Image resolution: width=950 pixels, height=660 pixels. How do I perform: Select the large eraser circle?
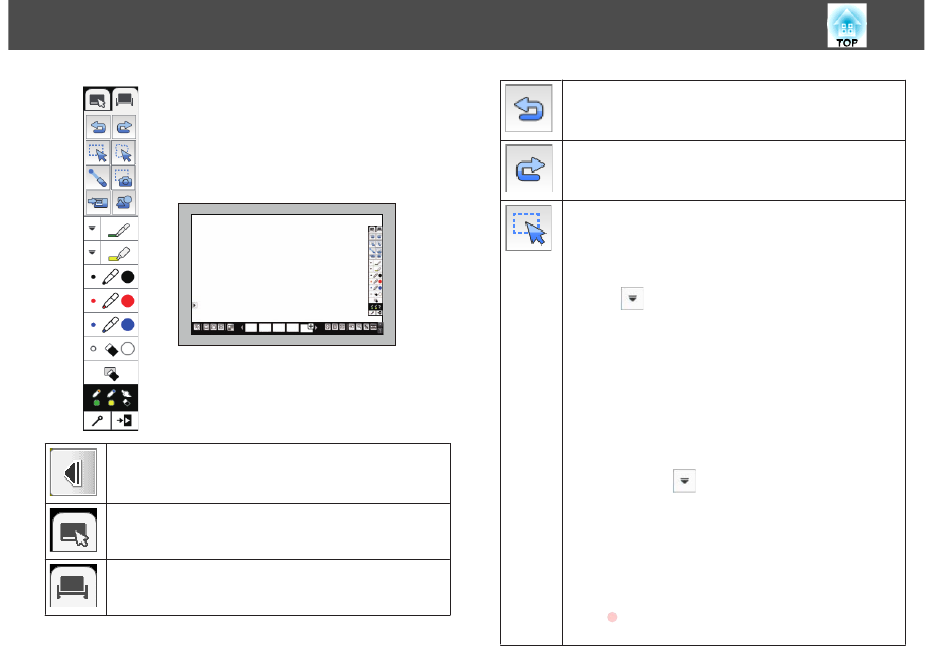pyautogui.click(x=128, y=348)
